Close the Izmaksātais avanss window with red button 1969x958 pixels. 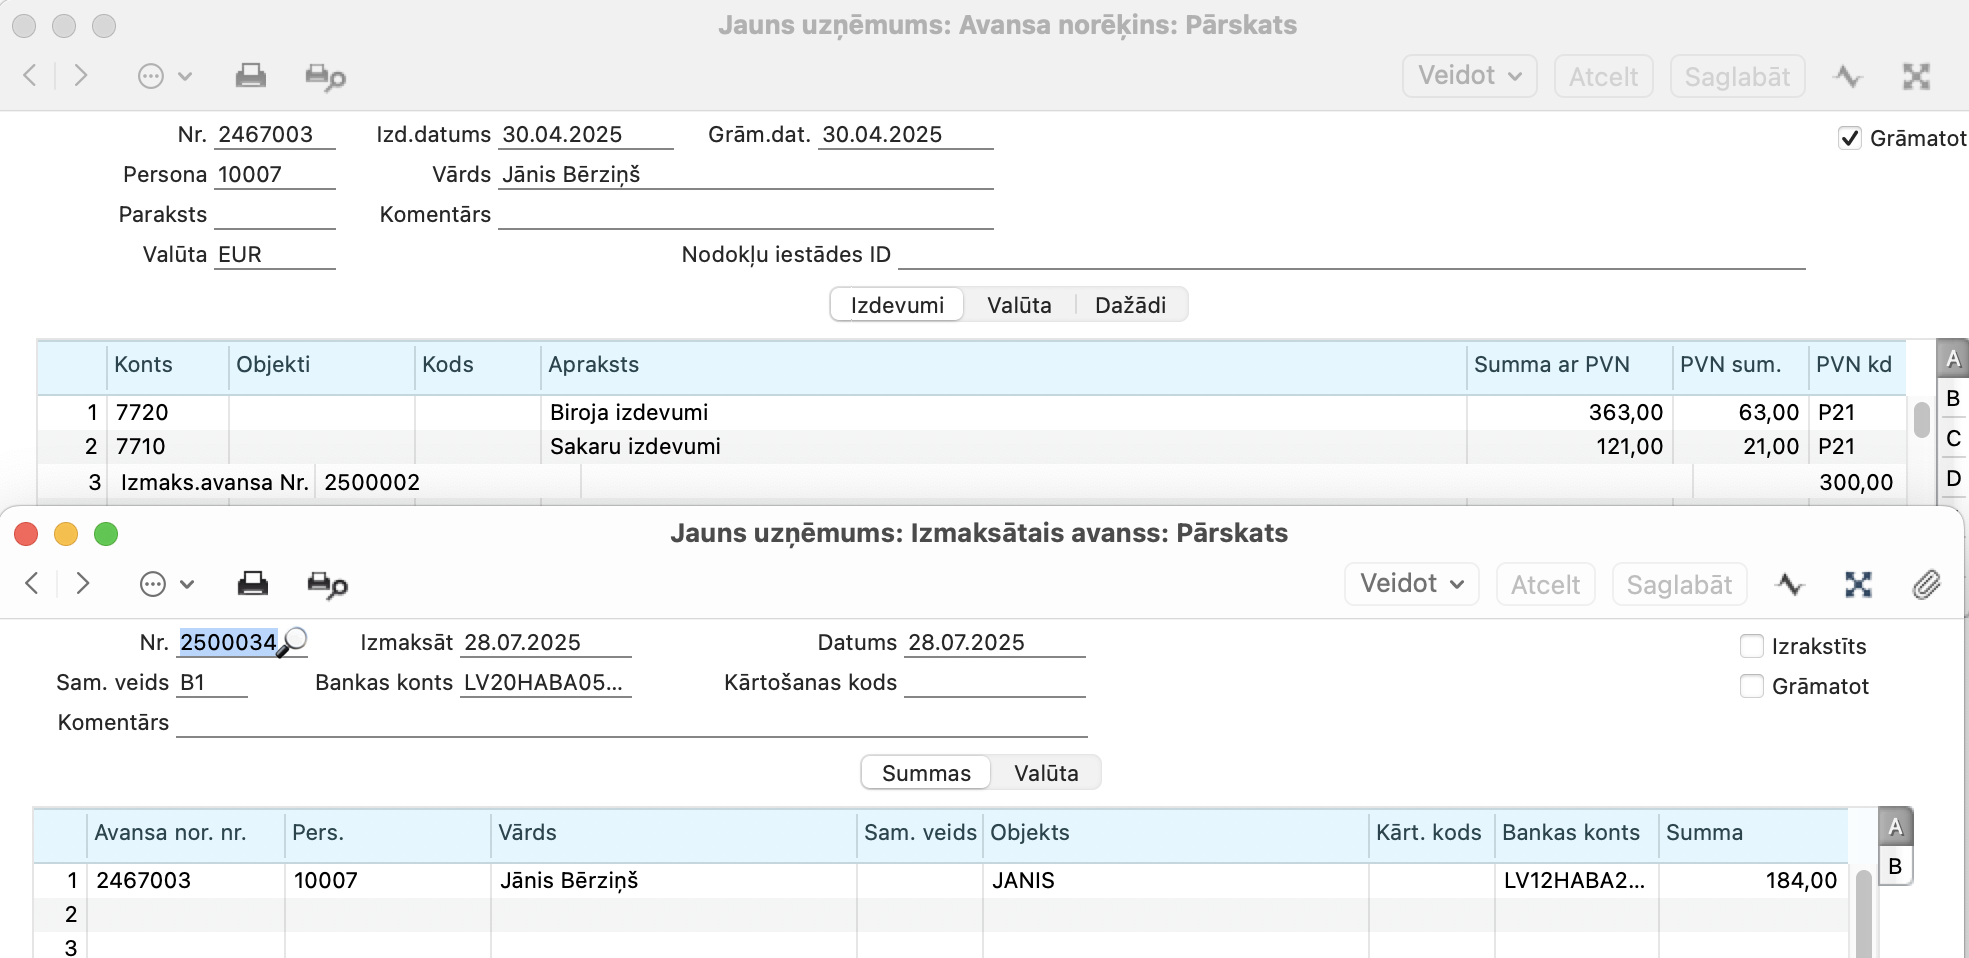(x=27, y=534)
